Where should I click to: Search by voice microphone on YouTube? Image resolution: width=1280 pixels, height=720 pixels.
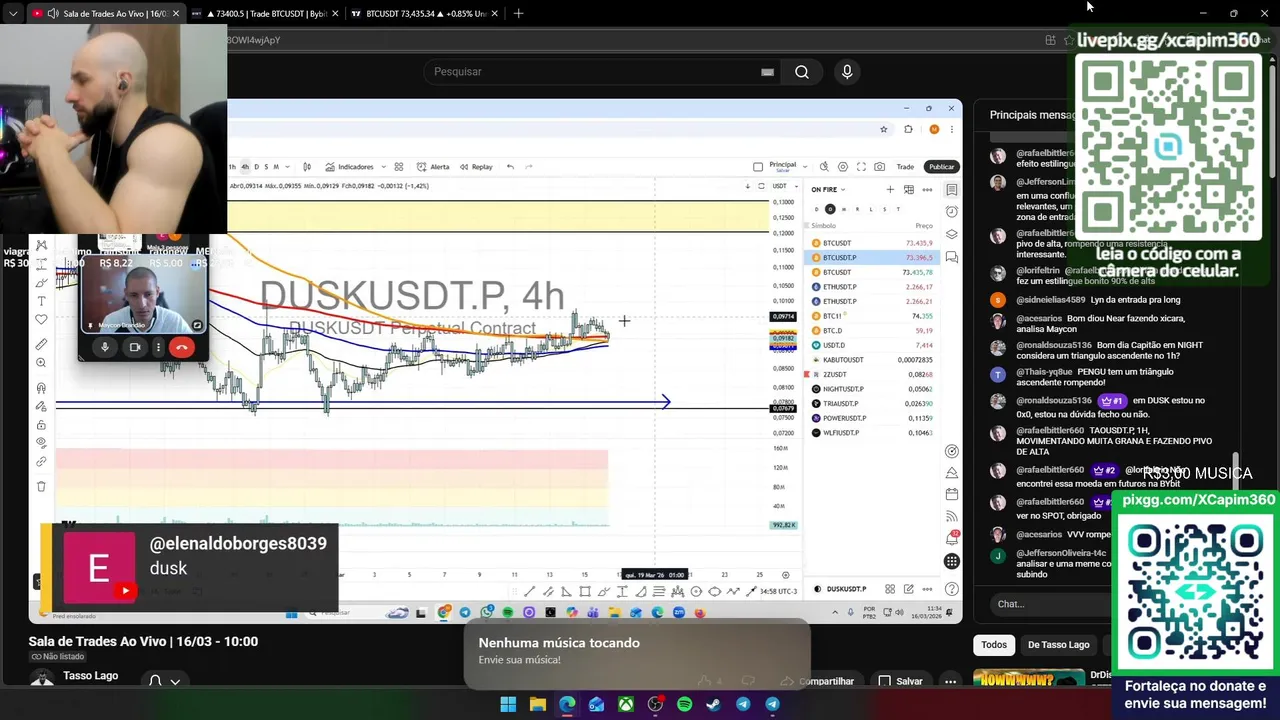tap(847, 72)
